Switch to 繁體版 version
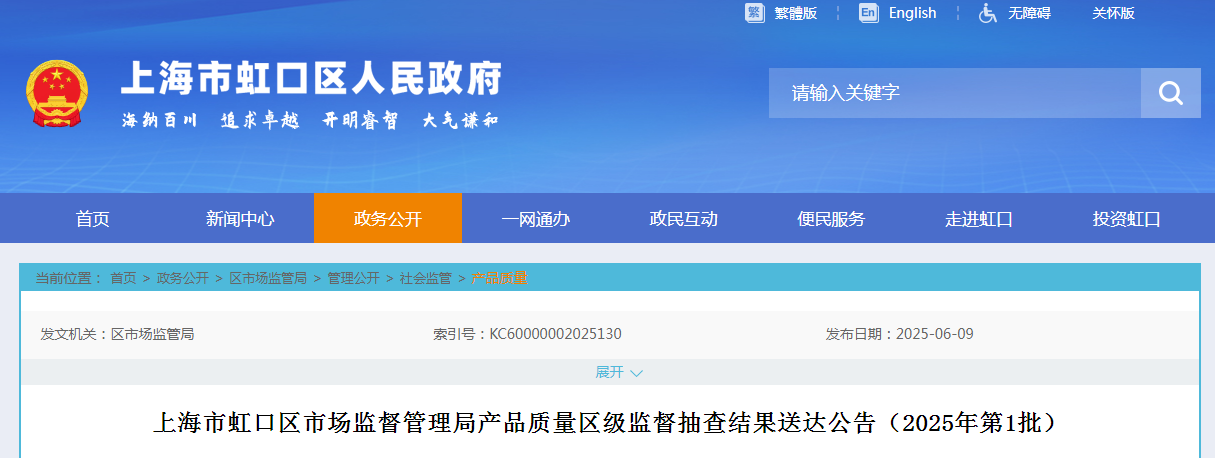The height and width of the screenshot is (458, 1215). click(795, 13)
